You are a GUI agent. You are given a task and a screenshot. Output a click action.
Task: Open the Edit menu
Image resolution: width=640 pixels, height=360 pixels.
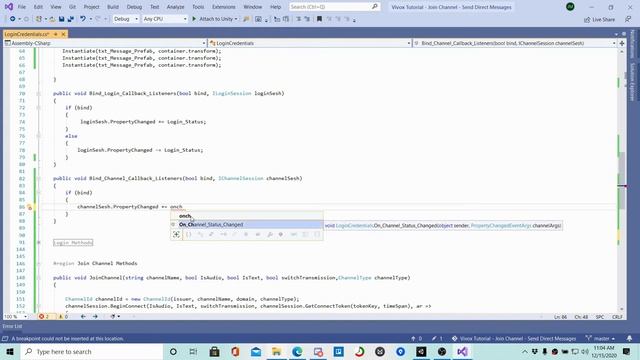38,7
